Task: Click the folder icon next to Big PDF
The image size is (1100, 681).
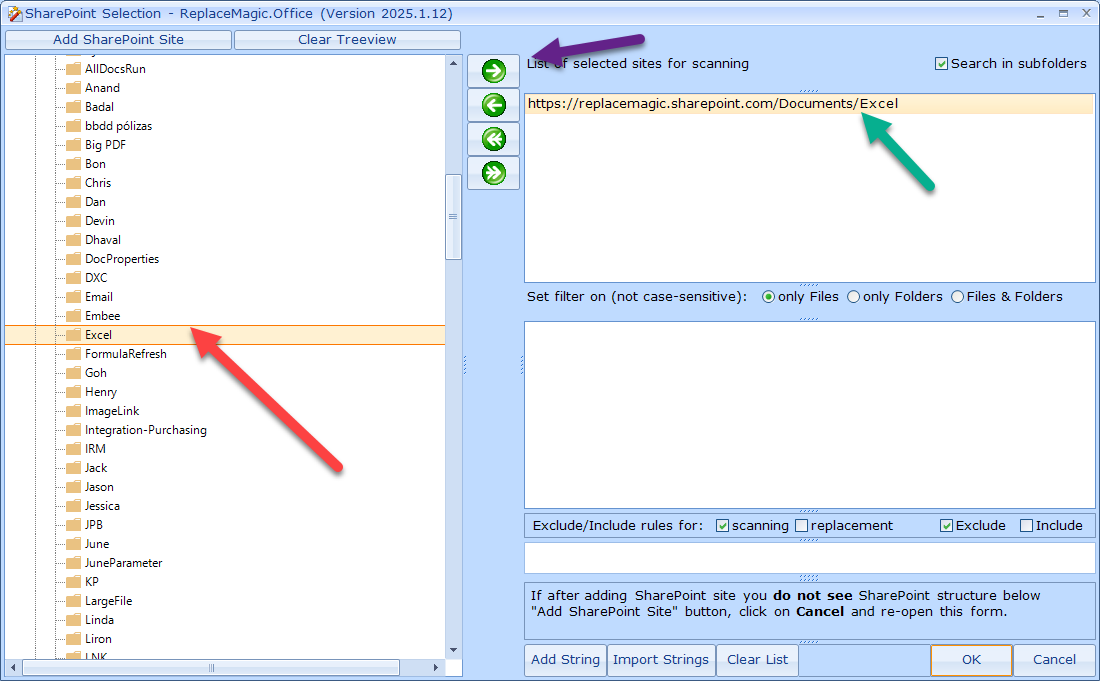Action: pos(73,145)
